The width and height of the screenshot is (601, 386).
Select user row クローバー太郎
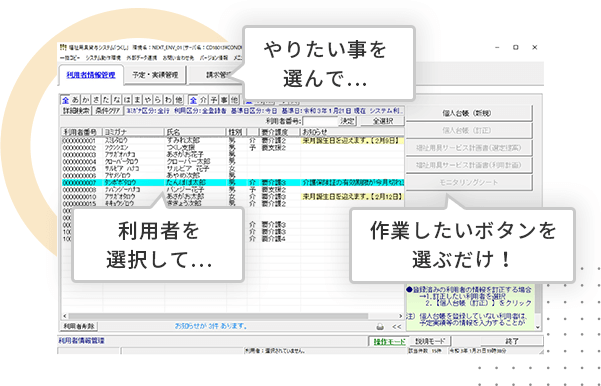[x=233, y=161]
